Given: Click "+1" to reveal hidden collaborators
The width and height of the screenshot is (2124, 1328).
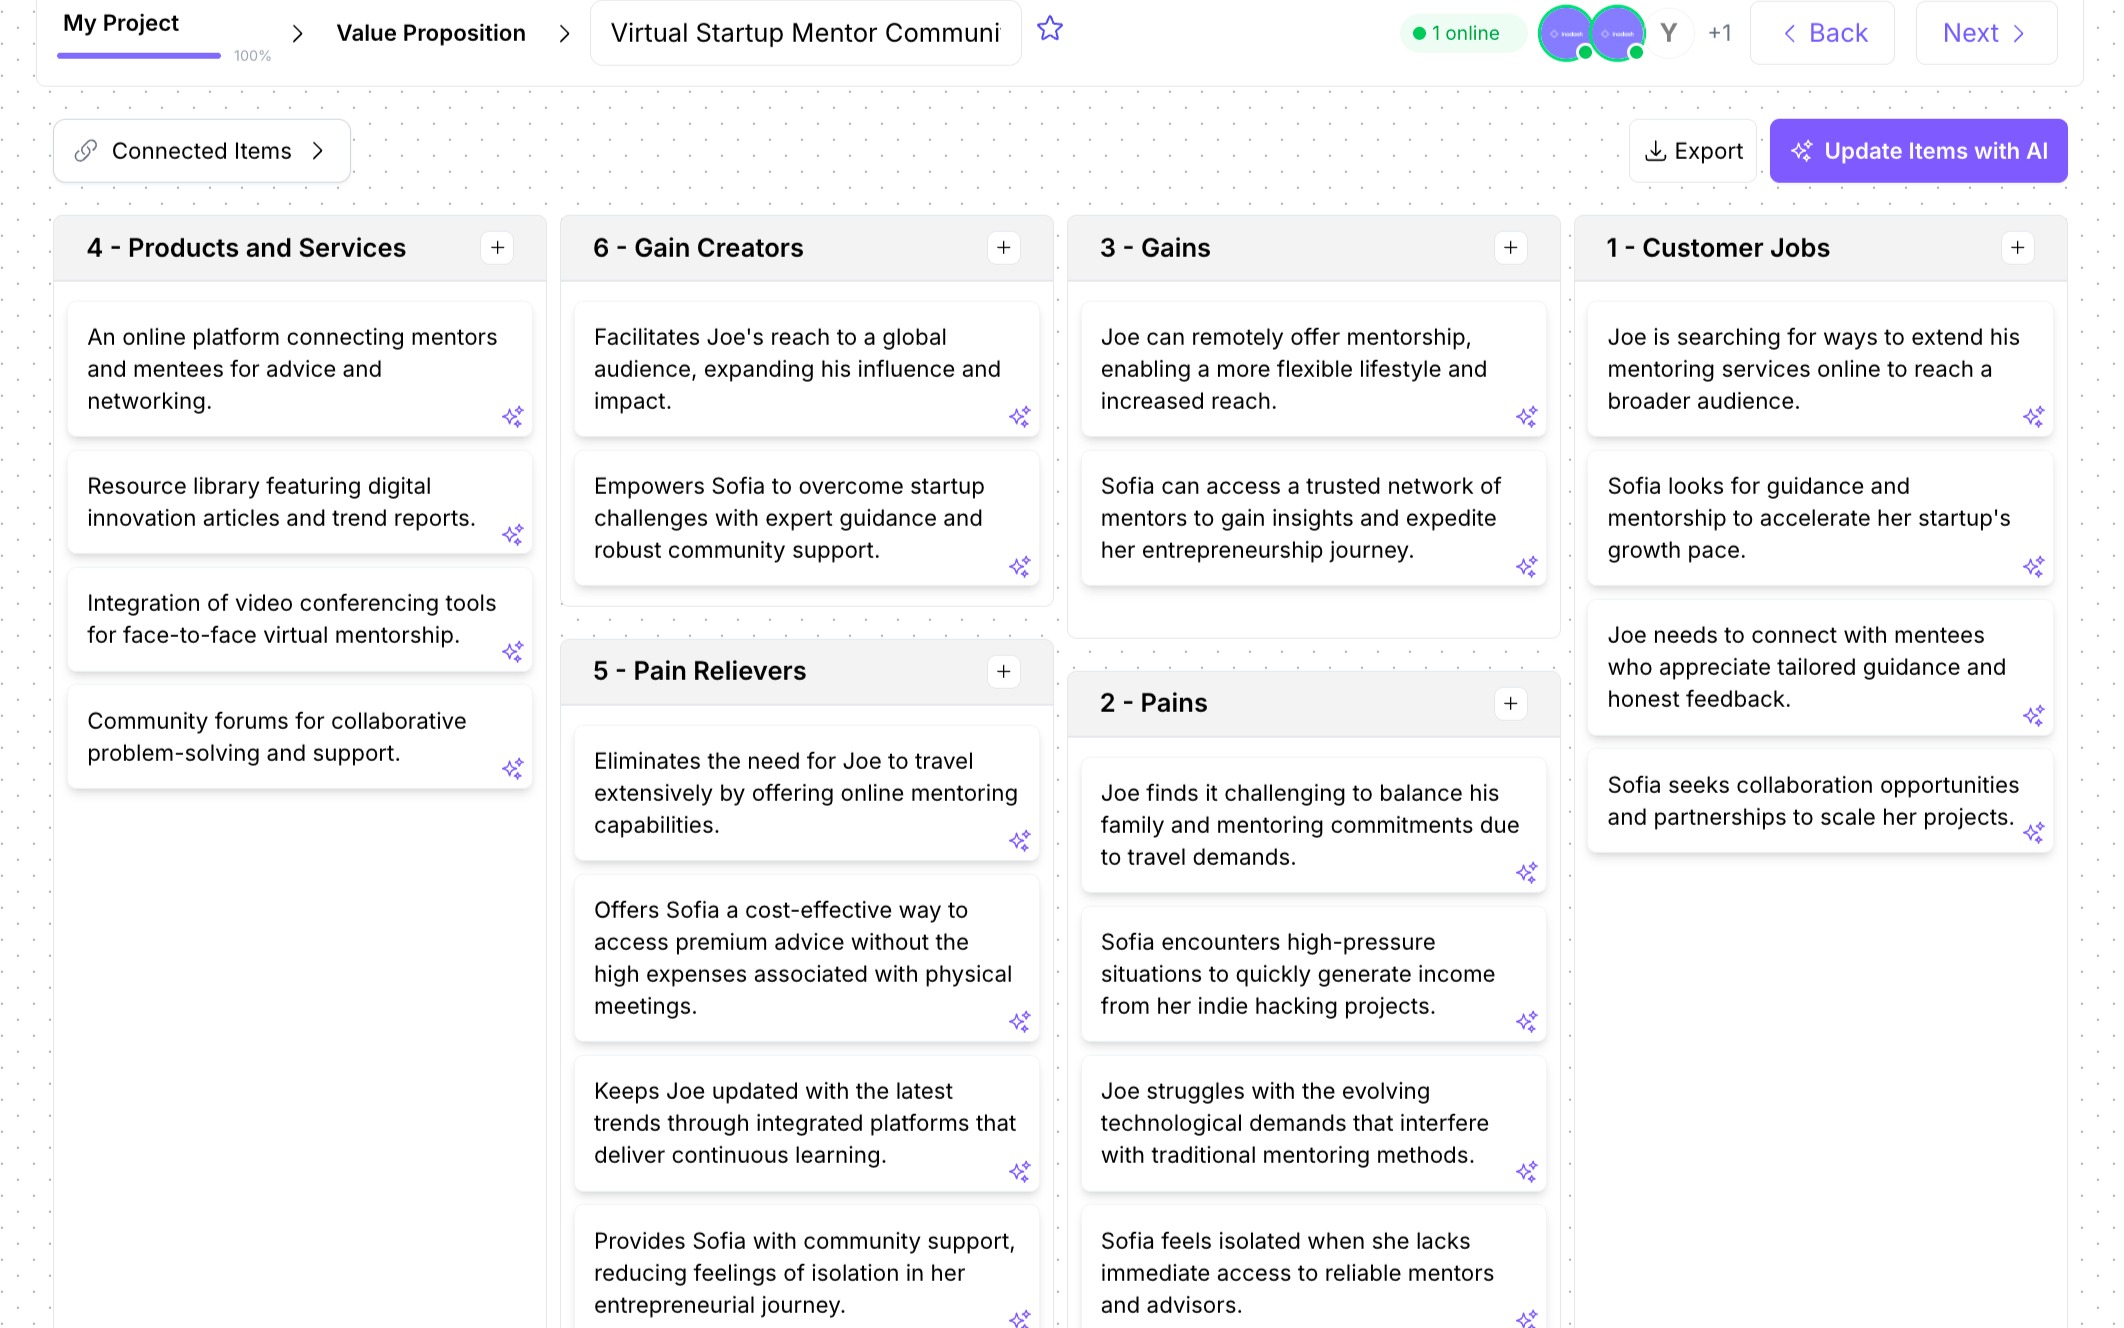Looking at the screenshot, I should point(1720,32).
